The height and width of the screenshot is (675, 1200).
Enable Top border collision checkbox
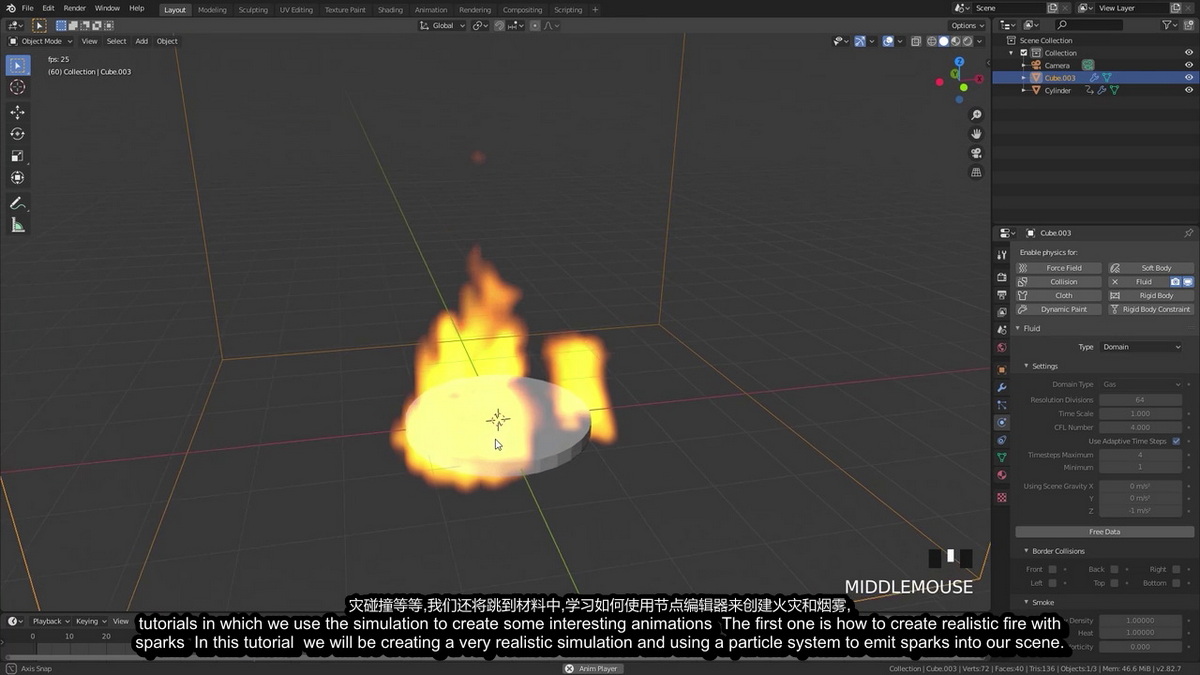(x=1114, y=583)
